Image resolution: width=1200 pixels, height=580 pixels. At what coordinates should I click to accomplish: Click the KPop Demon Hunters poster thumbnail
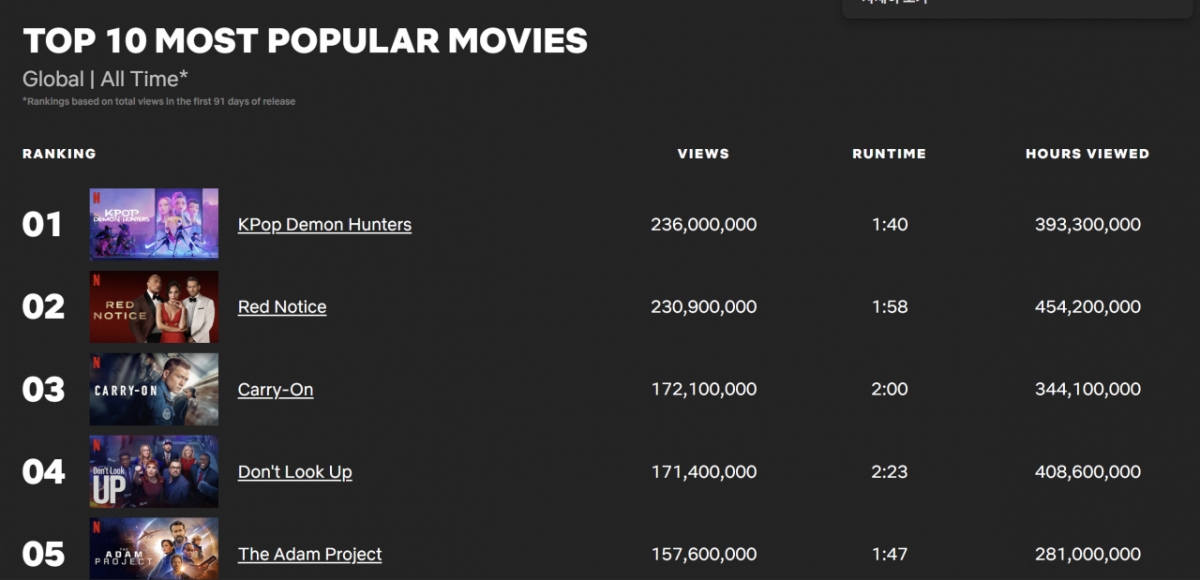(154, 224)
